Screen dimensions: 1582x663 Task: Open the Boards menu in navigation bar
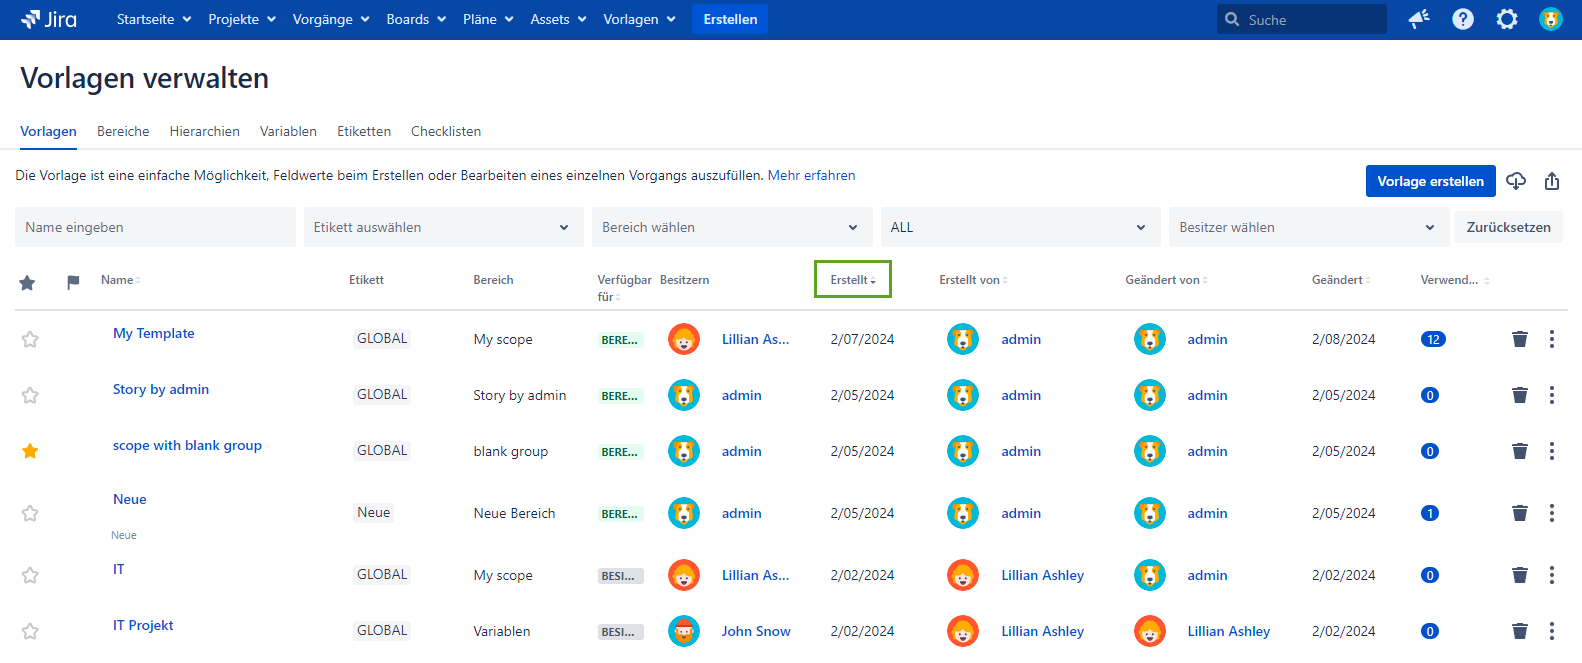415,19
